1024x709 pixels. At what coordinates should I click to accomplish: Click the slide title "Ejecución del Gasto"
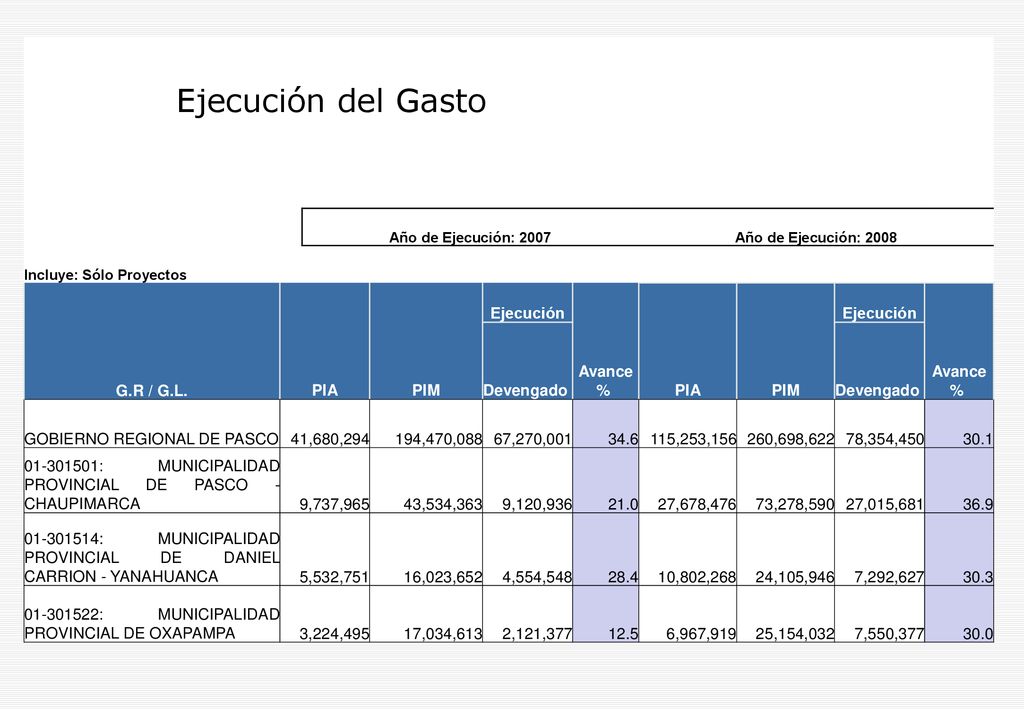[331, 101]
